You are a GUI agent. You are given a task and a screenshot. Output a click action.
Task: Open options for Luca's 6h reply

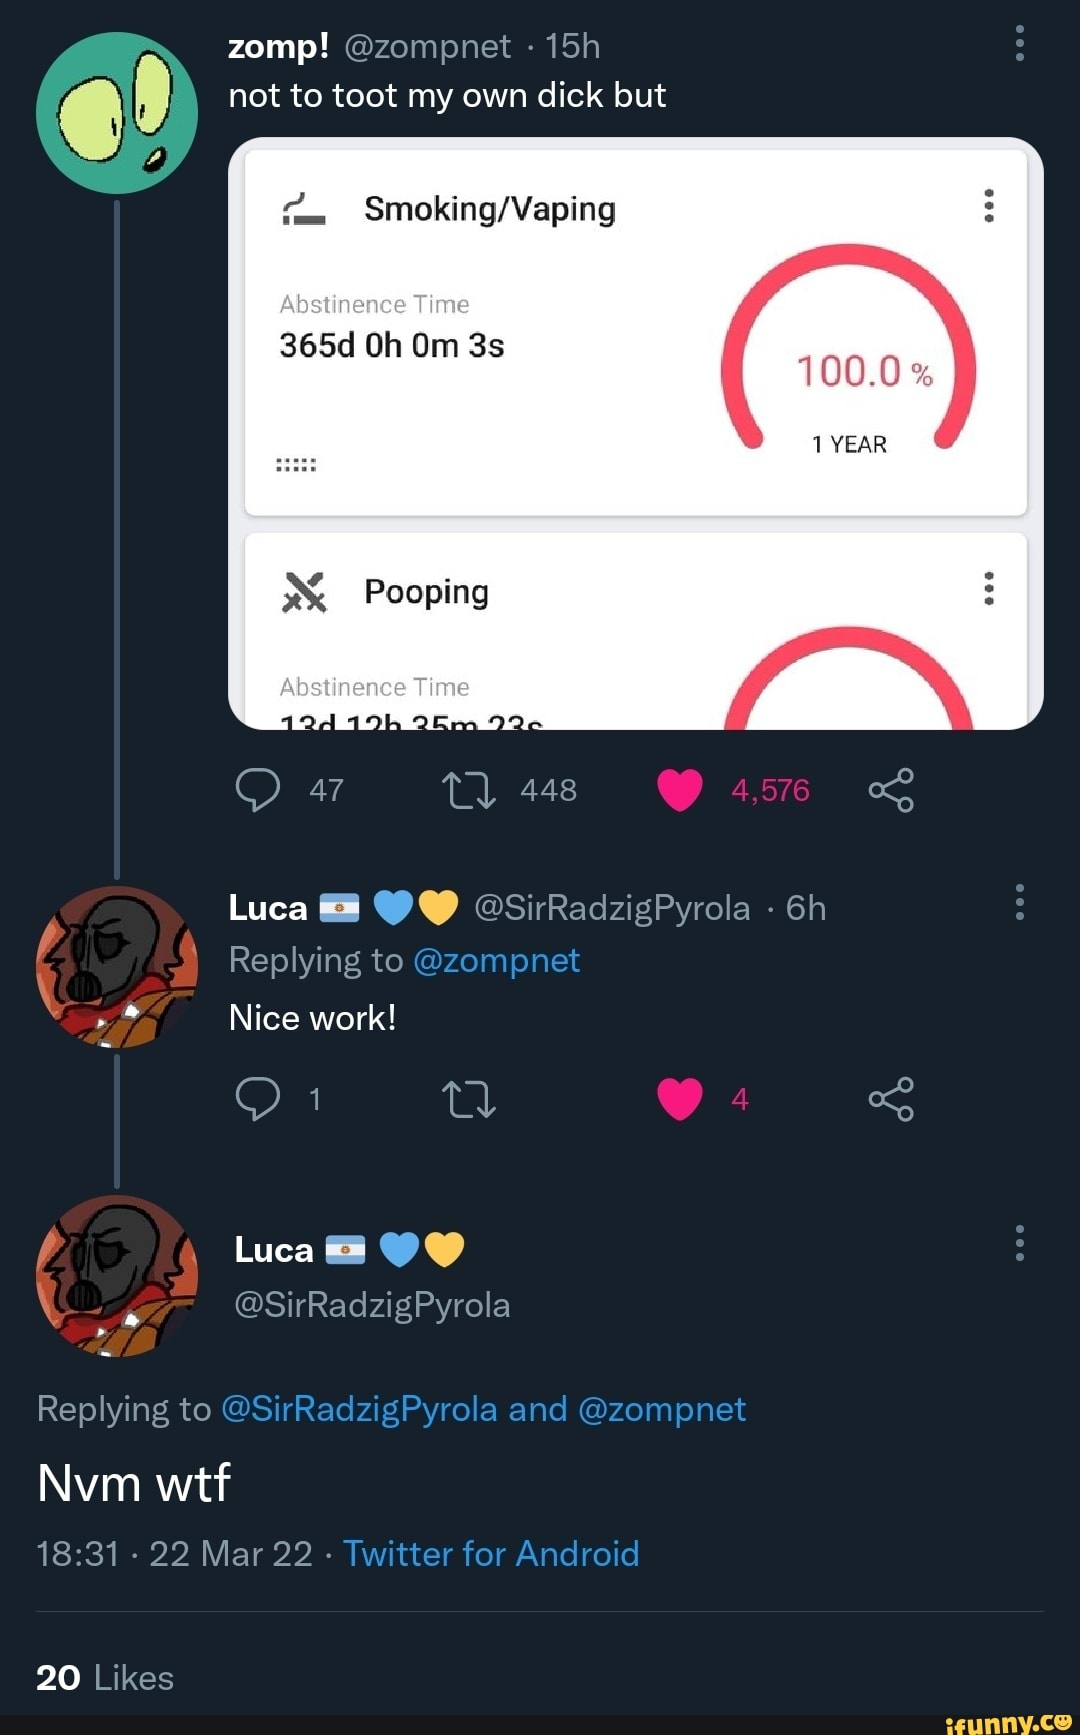1019,902
